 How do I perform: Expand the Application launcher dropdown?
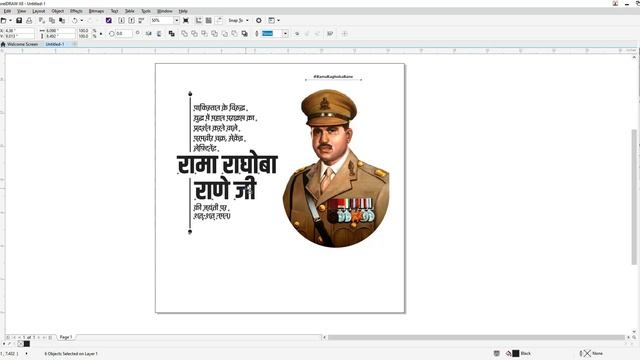(278, 20)
